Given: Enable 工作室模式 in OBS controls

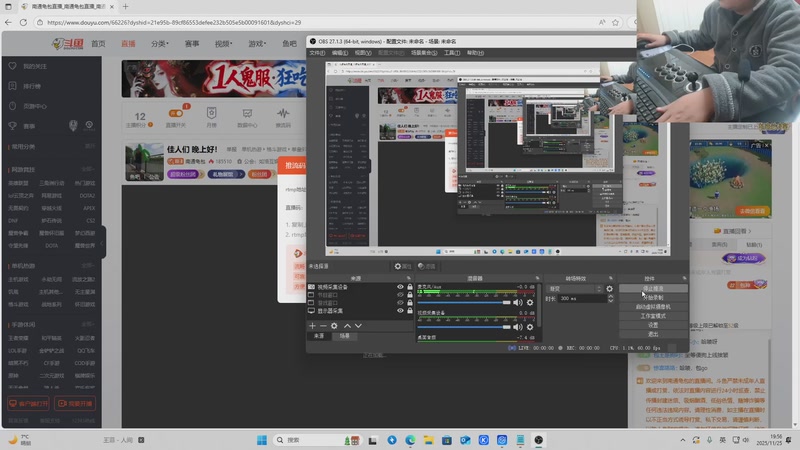Looking at the screenshot, I should pos(653,316).
